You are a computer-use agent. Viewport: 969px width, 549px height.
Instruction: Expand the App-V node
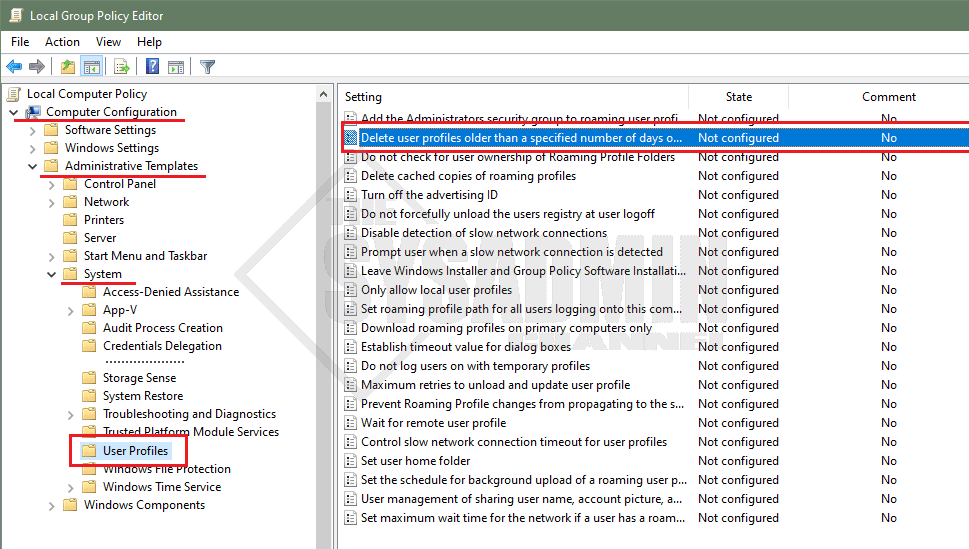(x=70, y=310)
